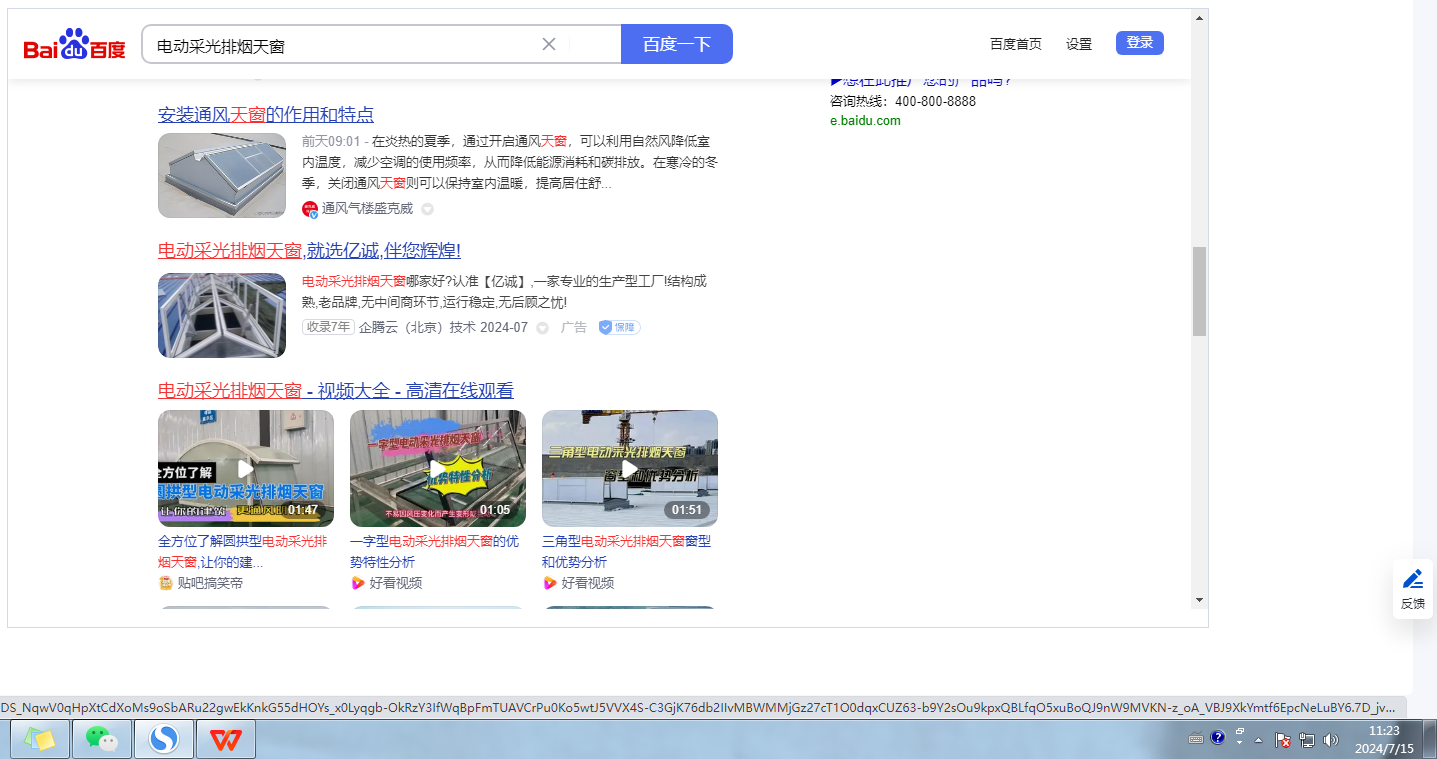Open WeChat from the taskbar
This screenshot has height=759, width=1437.
click(x=102, y=739)
